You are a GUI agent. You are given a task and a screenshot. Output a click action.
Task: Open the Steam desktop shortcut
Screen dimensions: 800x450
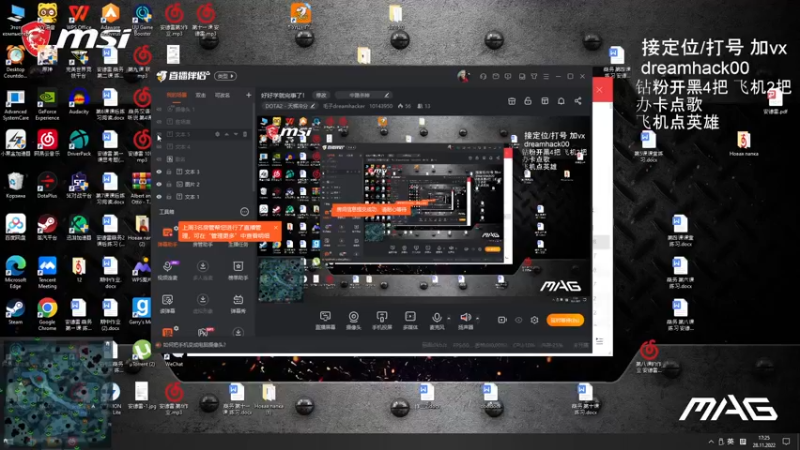(x=15, y=312)
